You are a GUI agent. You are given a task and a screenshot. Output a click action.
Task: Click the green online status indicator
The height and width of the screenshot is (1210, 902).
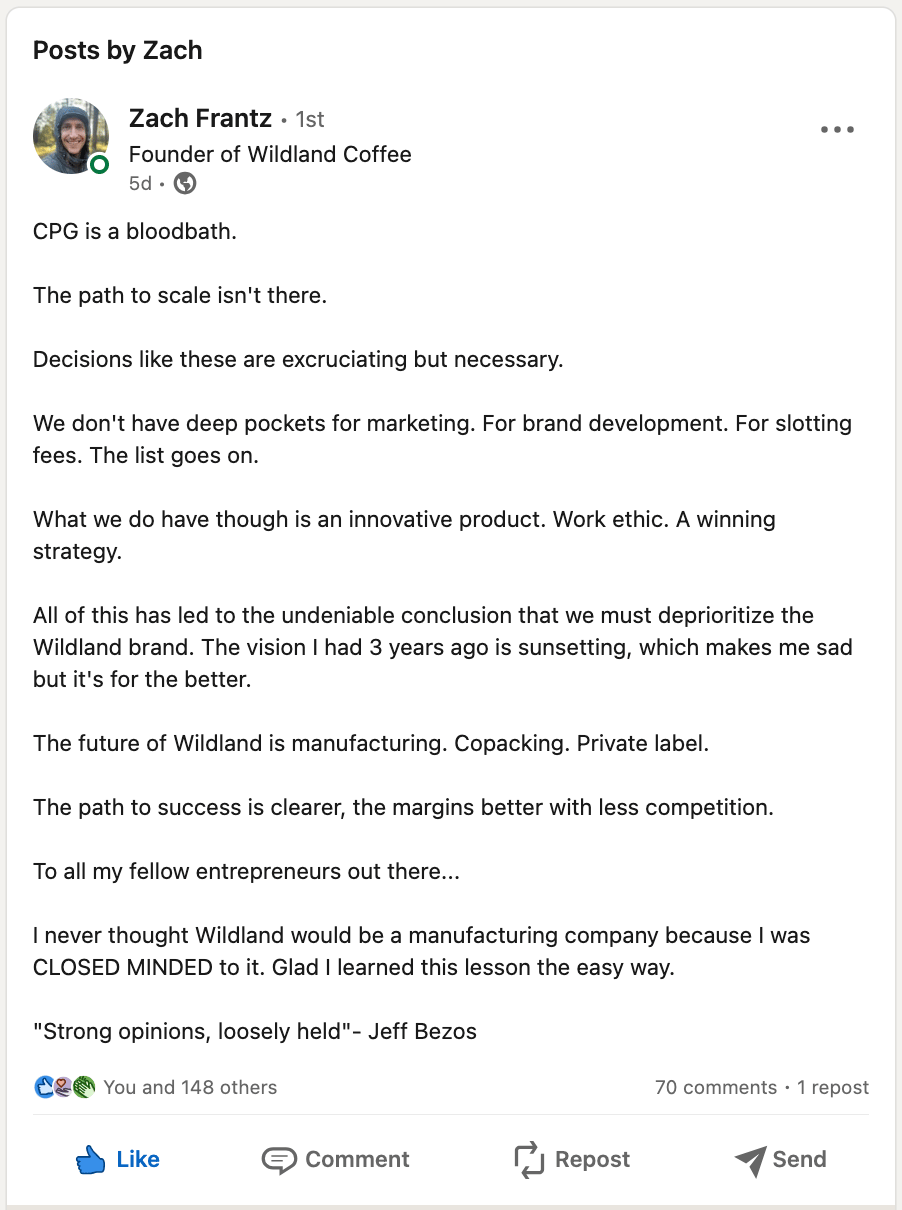pos(99,164)
